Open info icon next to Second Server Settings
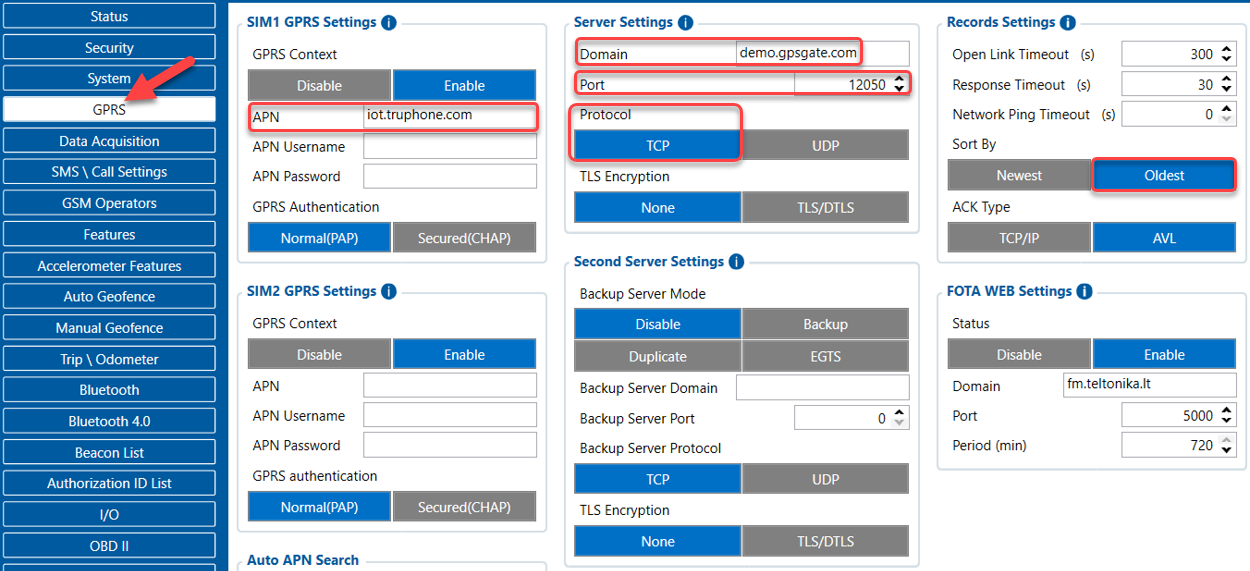Image resolution: width=1250 pixels, height=571 pixels. (736, 261)
